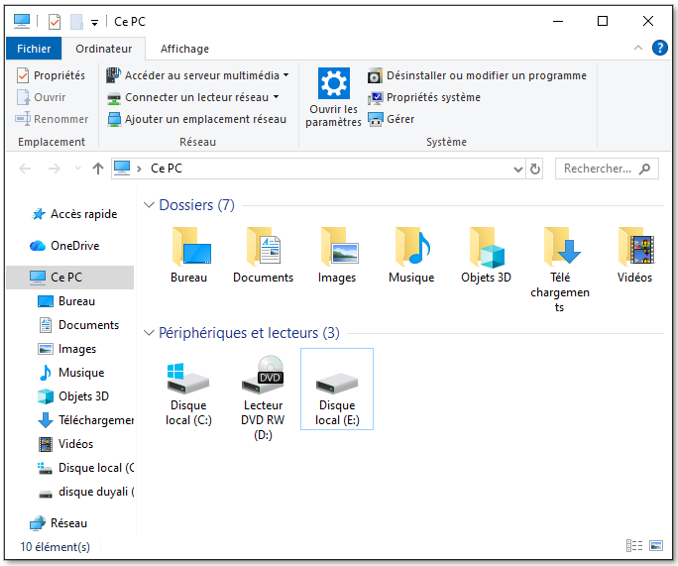Collapse the Périphériques et lecteurs group
Screen dimensions: 678x566
150,333
